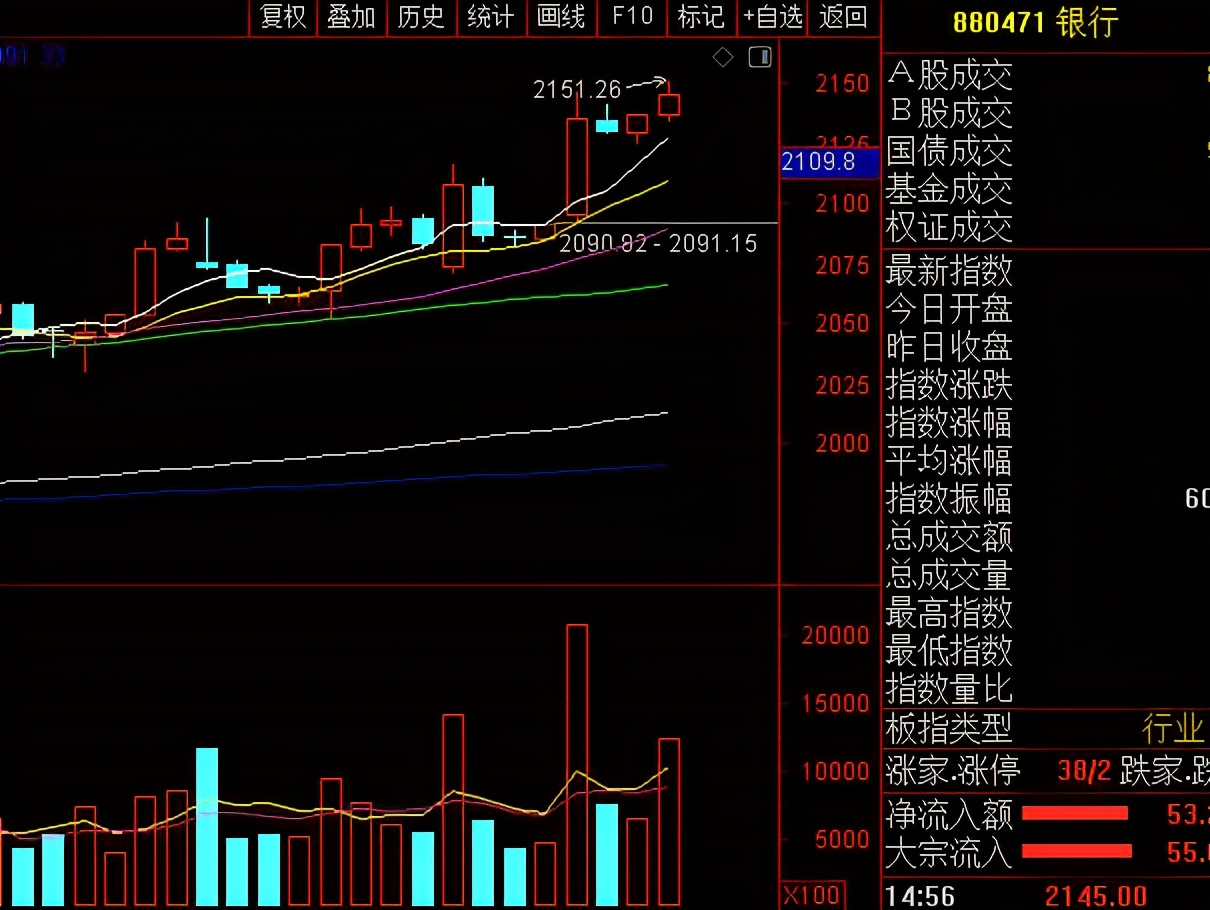The width and height of the screenshot is (1210, 910).
Task: Click the candlestick style icon near the chart top
Action: (x=759, y=57)
